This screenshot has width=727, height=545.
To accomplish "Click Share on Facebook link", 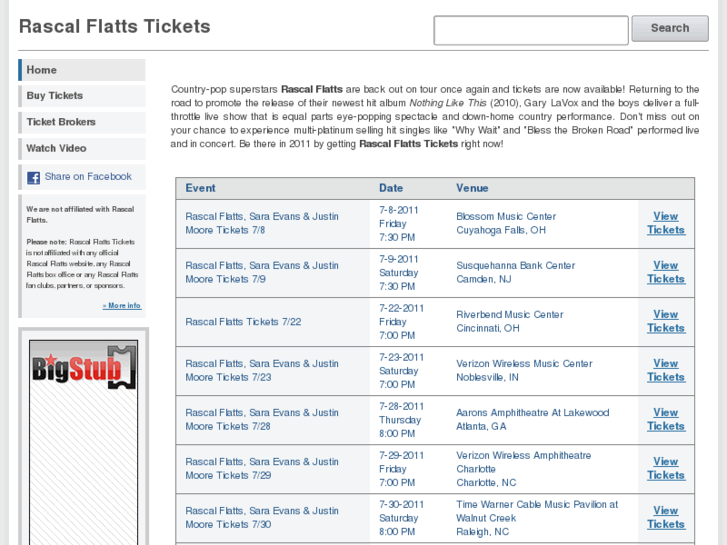I will pyautogui.click(x=88, y=176).
